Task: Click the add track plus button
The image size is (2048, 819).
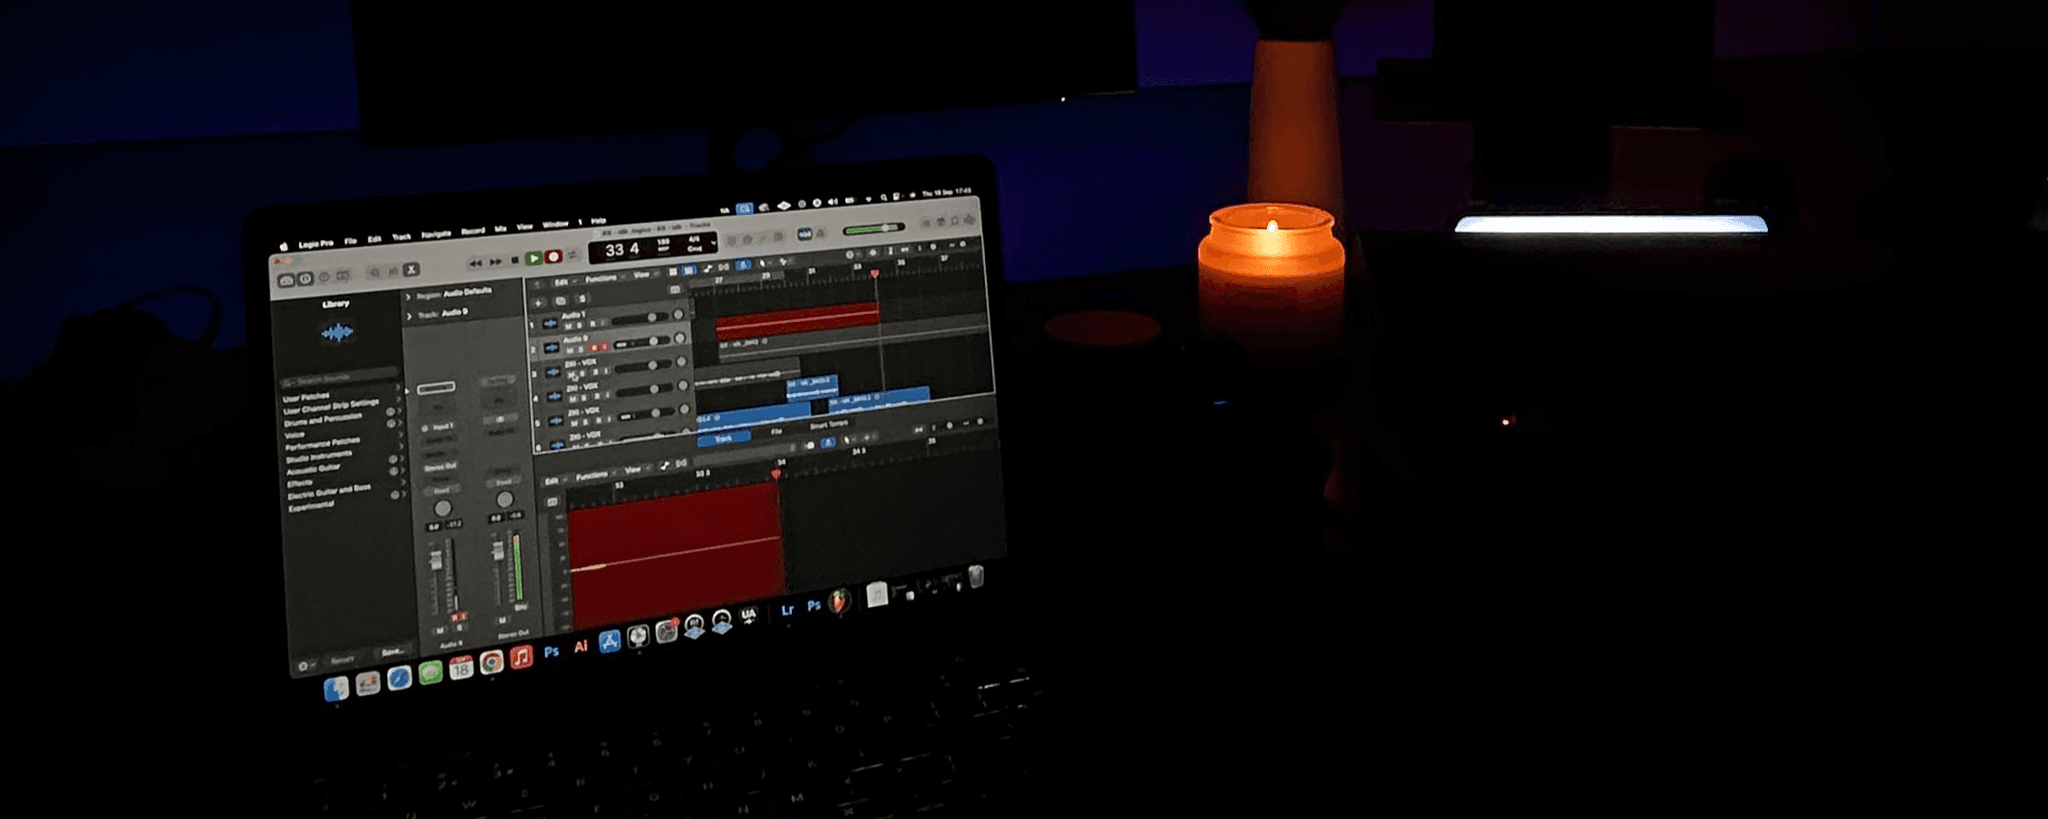Action: point(538,302)
